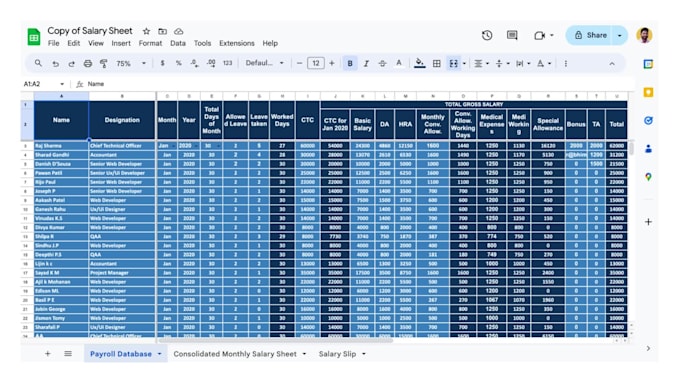Open the Google Sheets home icon
Screen dimensions: 680x383
[x=34, y=36]
